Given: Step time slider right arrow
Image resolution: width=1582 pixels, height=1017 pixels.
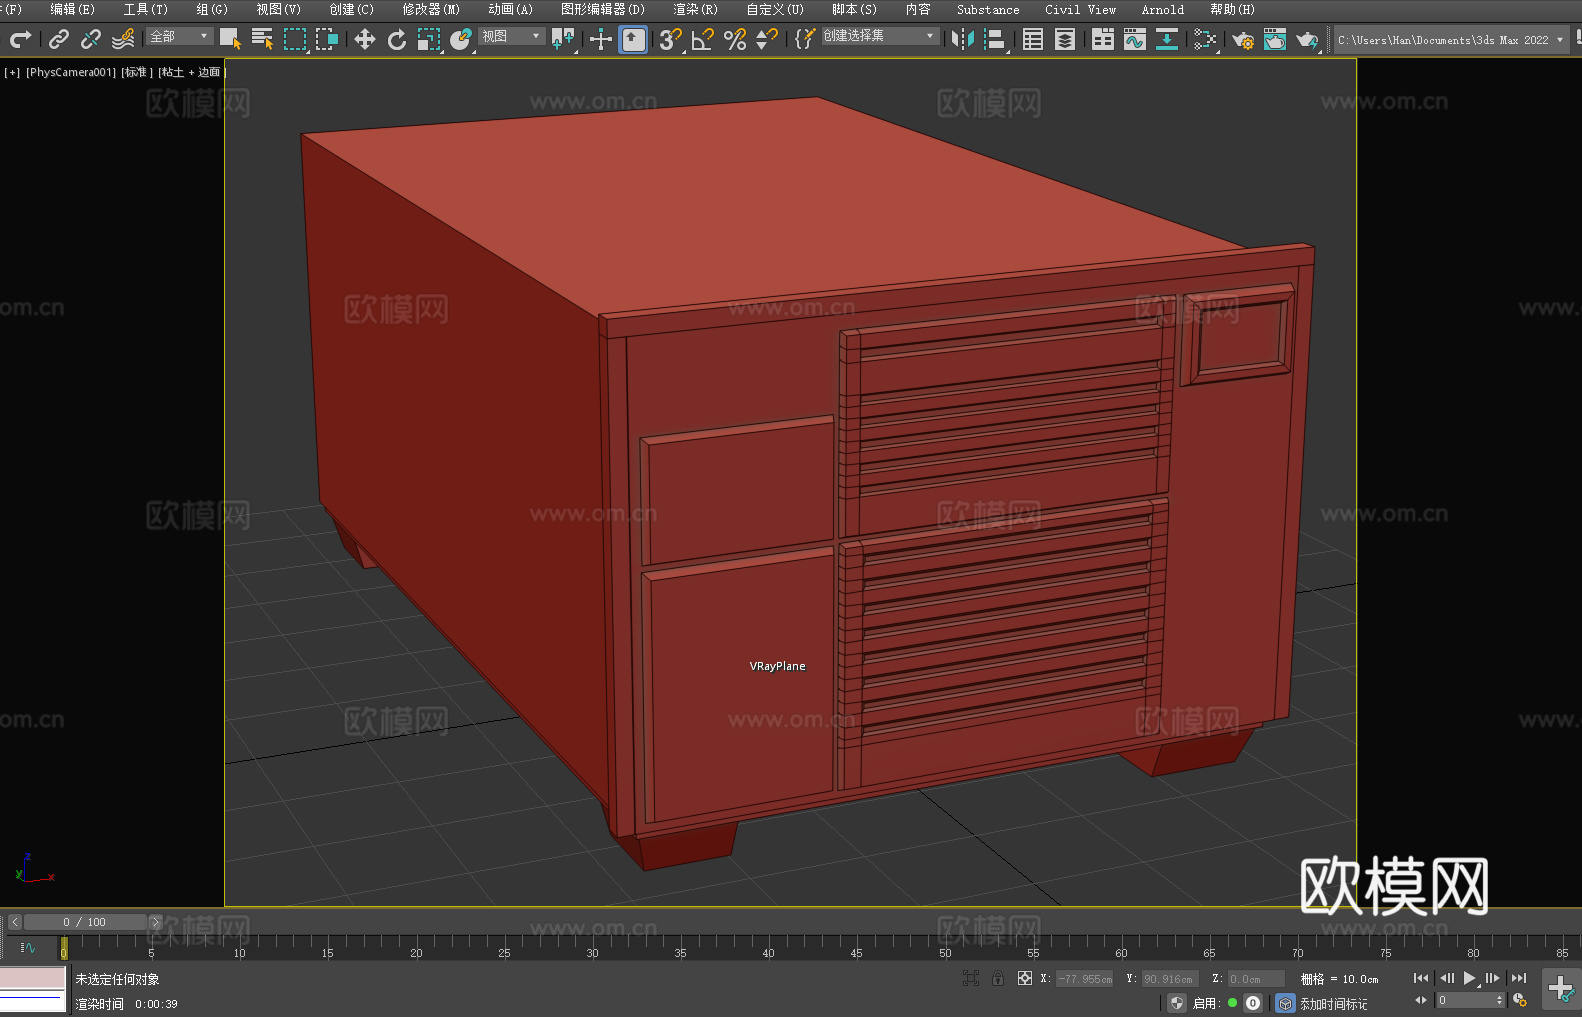Looking at the screenshot, I should (x=155, y=922).
